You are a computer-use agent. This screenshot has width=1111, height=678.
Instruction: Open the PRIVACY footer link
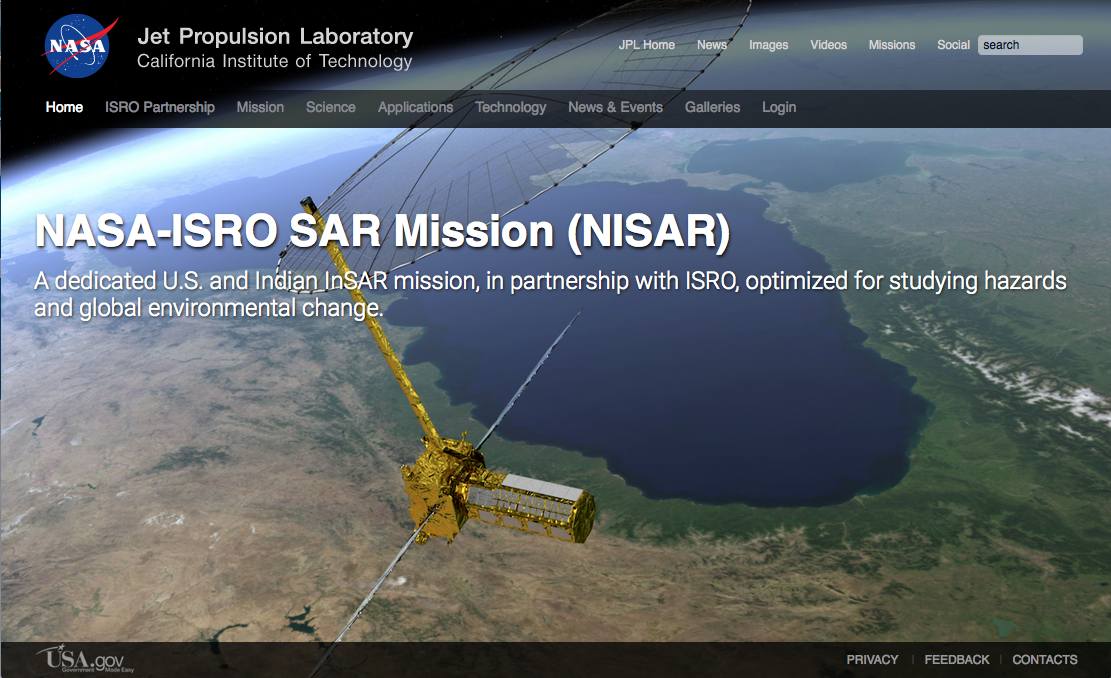(872, 660)
